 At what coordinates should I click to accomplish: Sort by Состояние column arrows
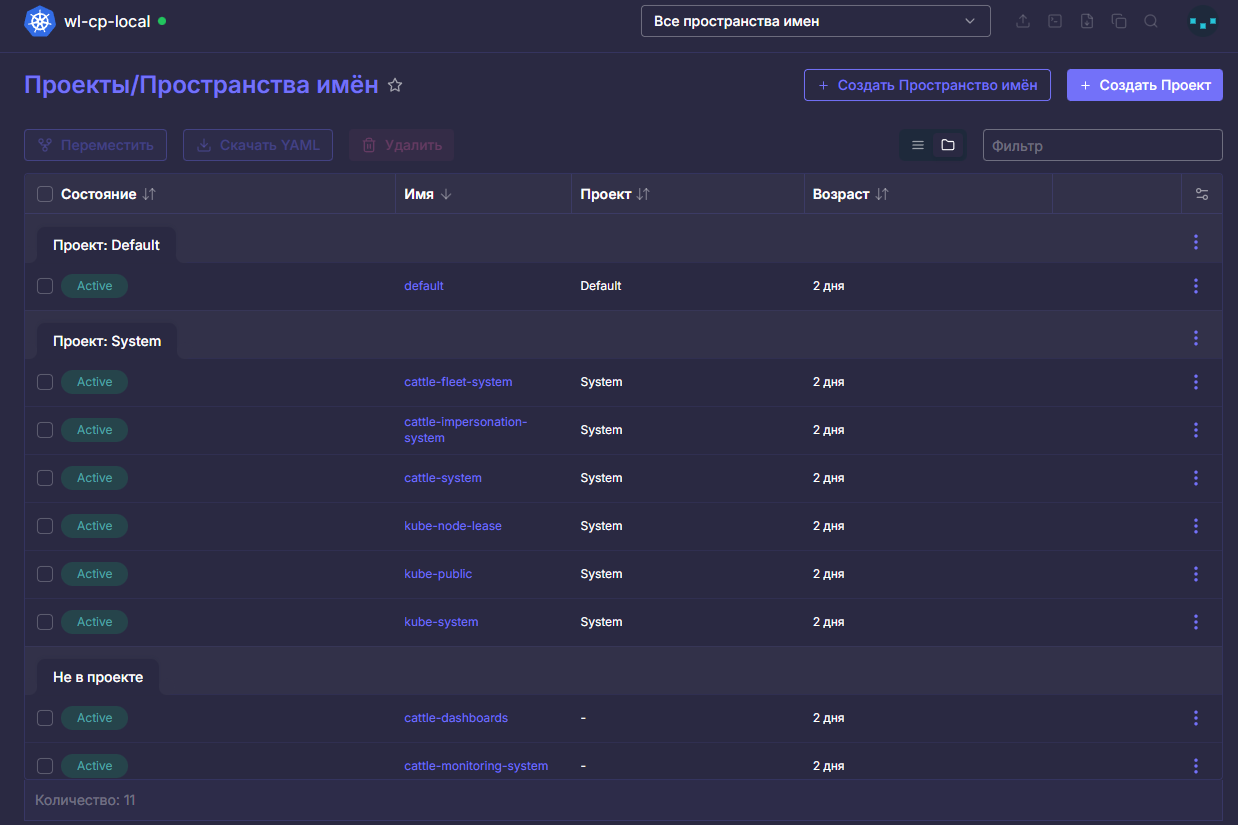click(149, 194)
